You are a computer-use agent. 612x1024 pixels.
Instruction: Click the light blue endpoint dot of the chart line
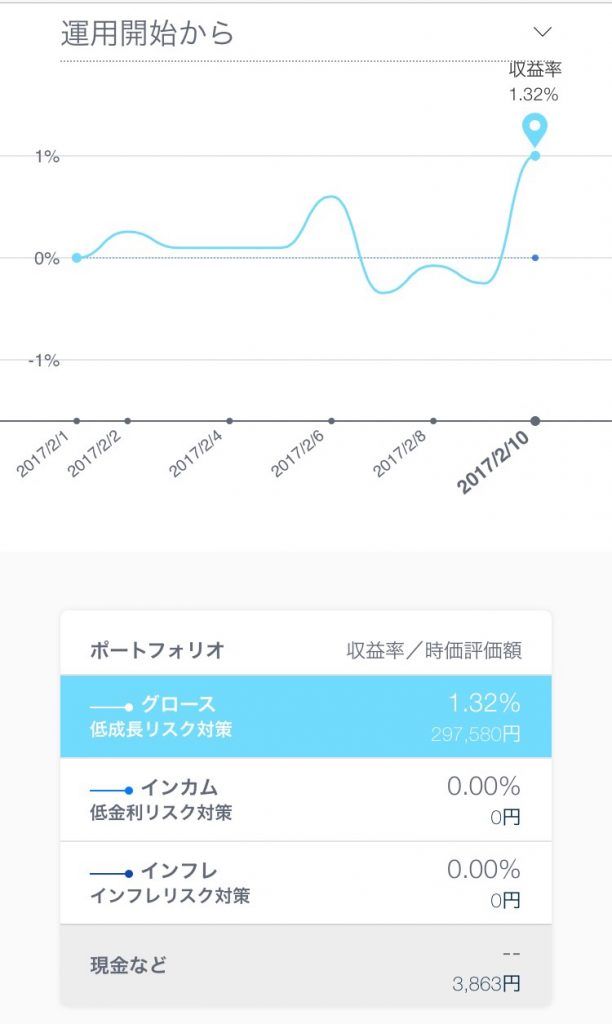point(536,157)
